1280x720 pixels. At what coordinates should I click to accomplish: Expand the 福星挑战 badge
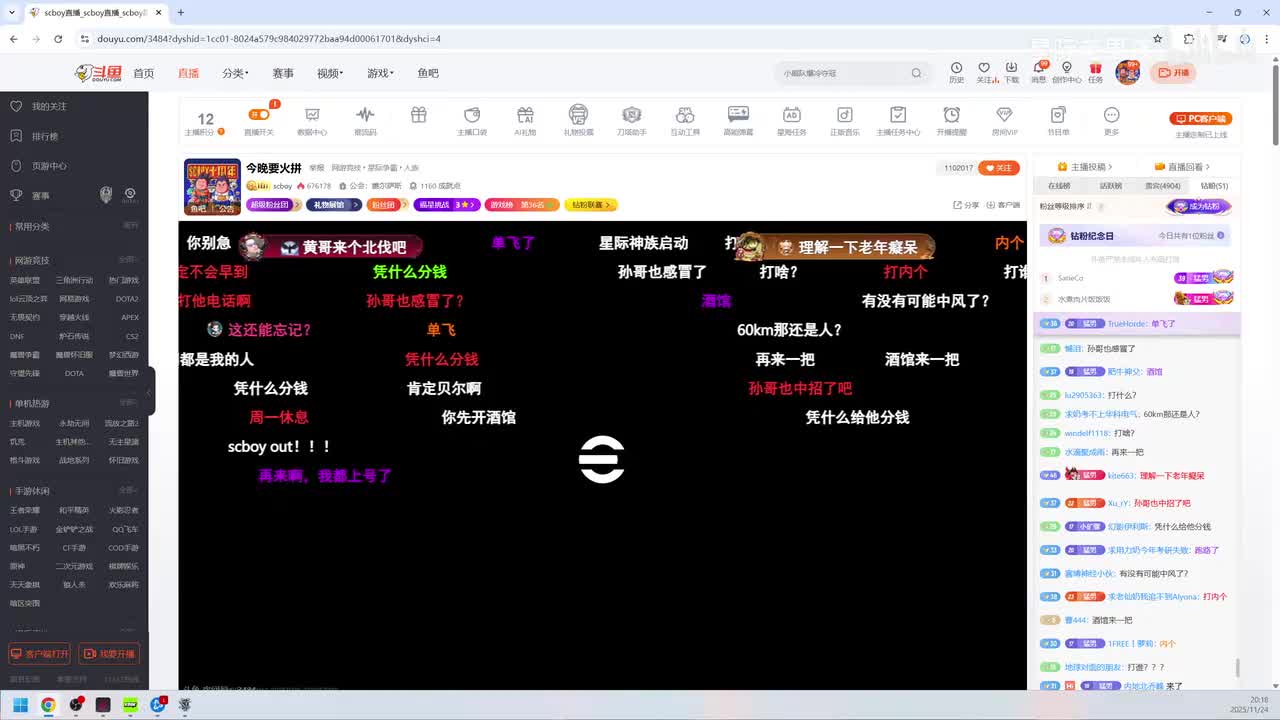(x=446, y=205)
